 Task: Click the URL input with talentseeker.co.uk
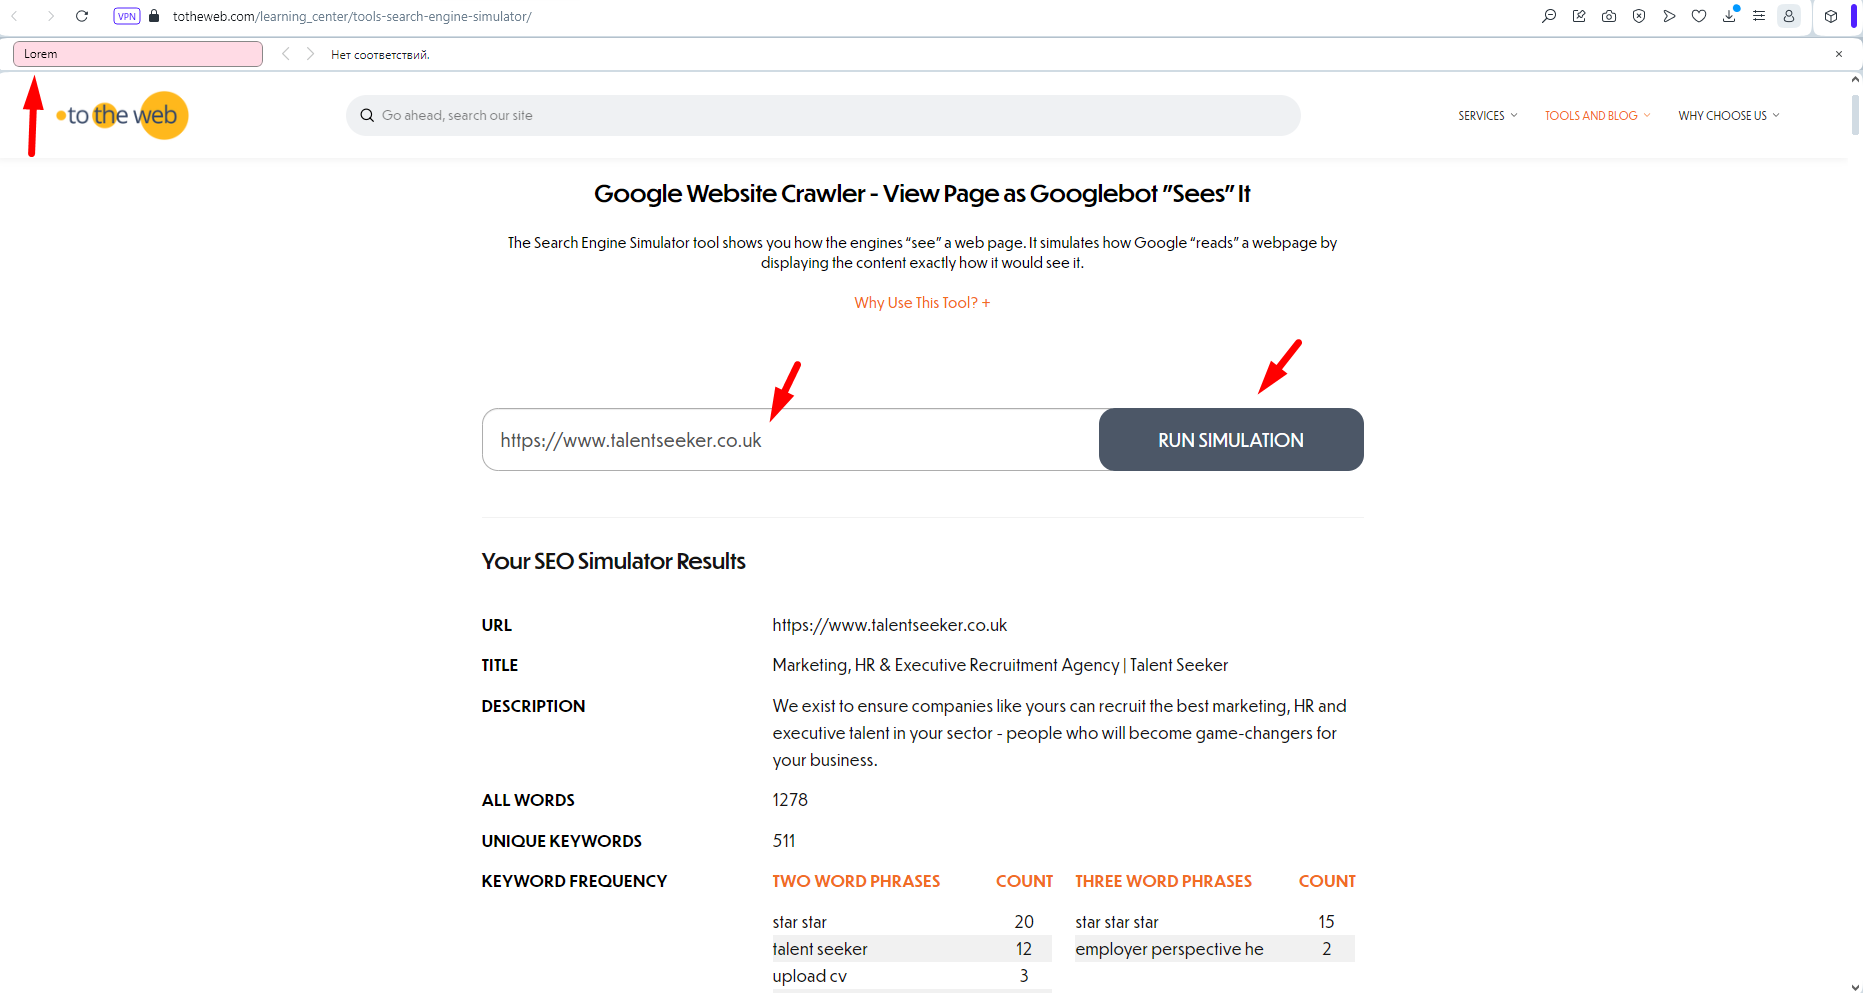[790, 440]
